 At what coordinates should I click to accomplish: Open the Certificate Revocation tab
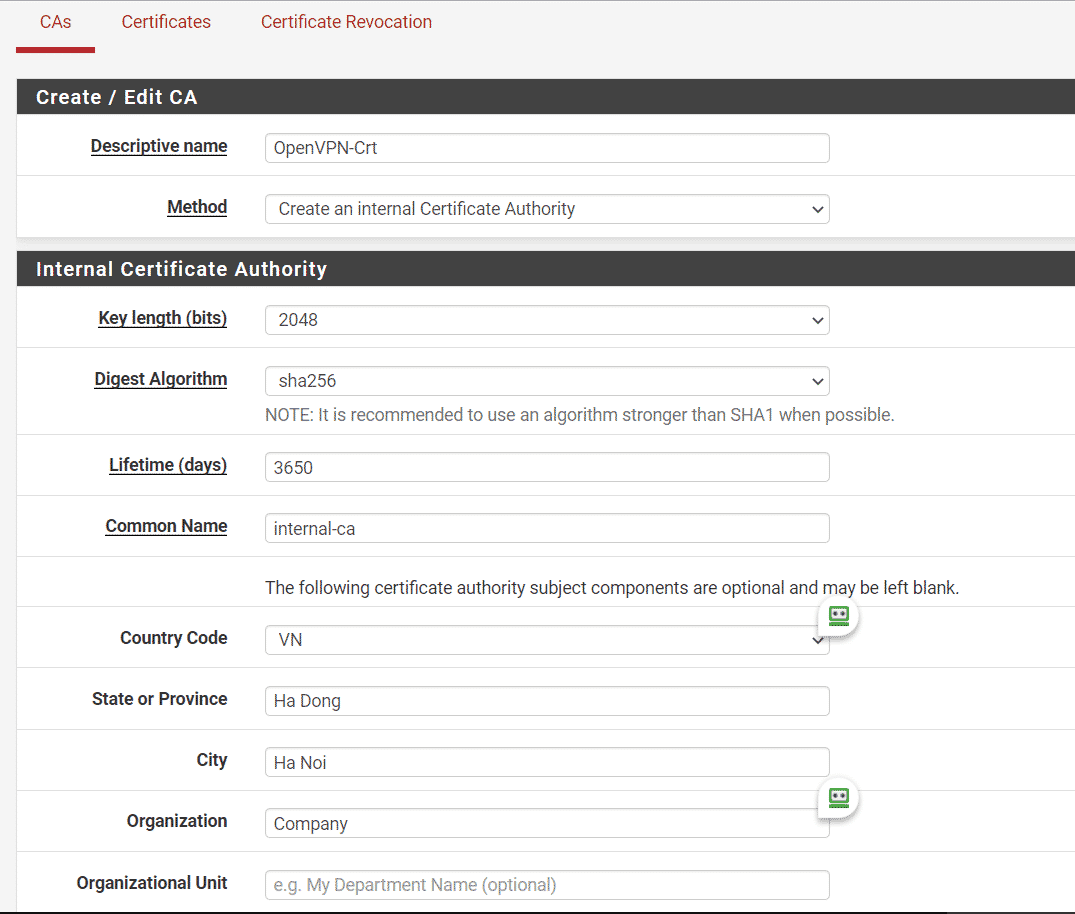coord(346,22)
